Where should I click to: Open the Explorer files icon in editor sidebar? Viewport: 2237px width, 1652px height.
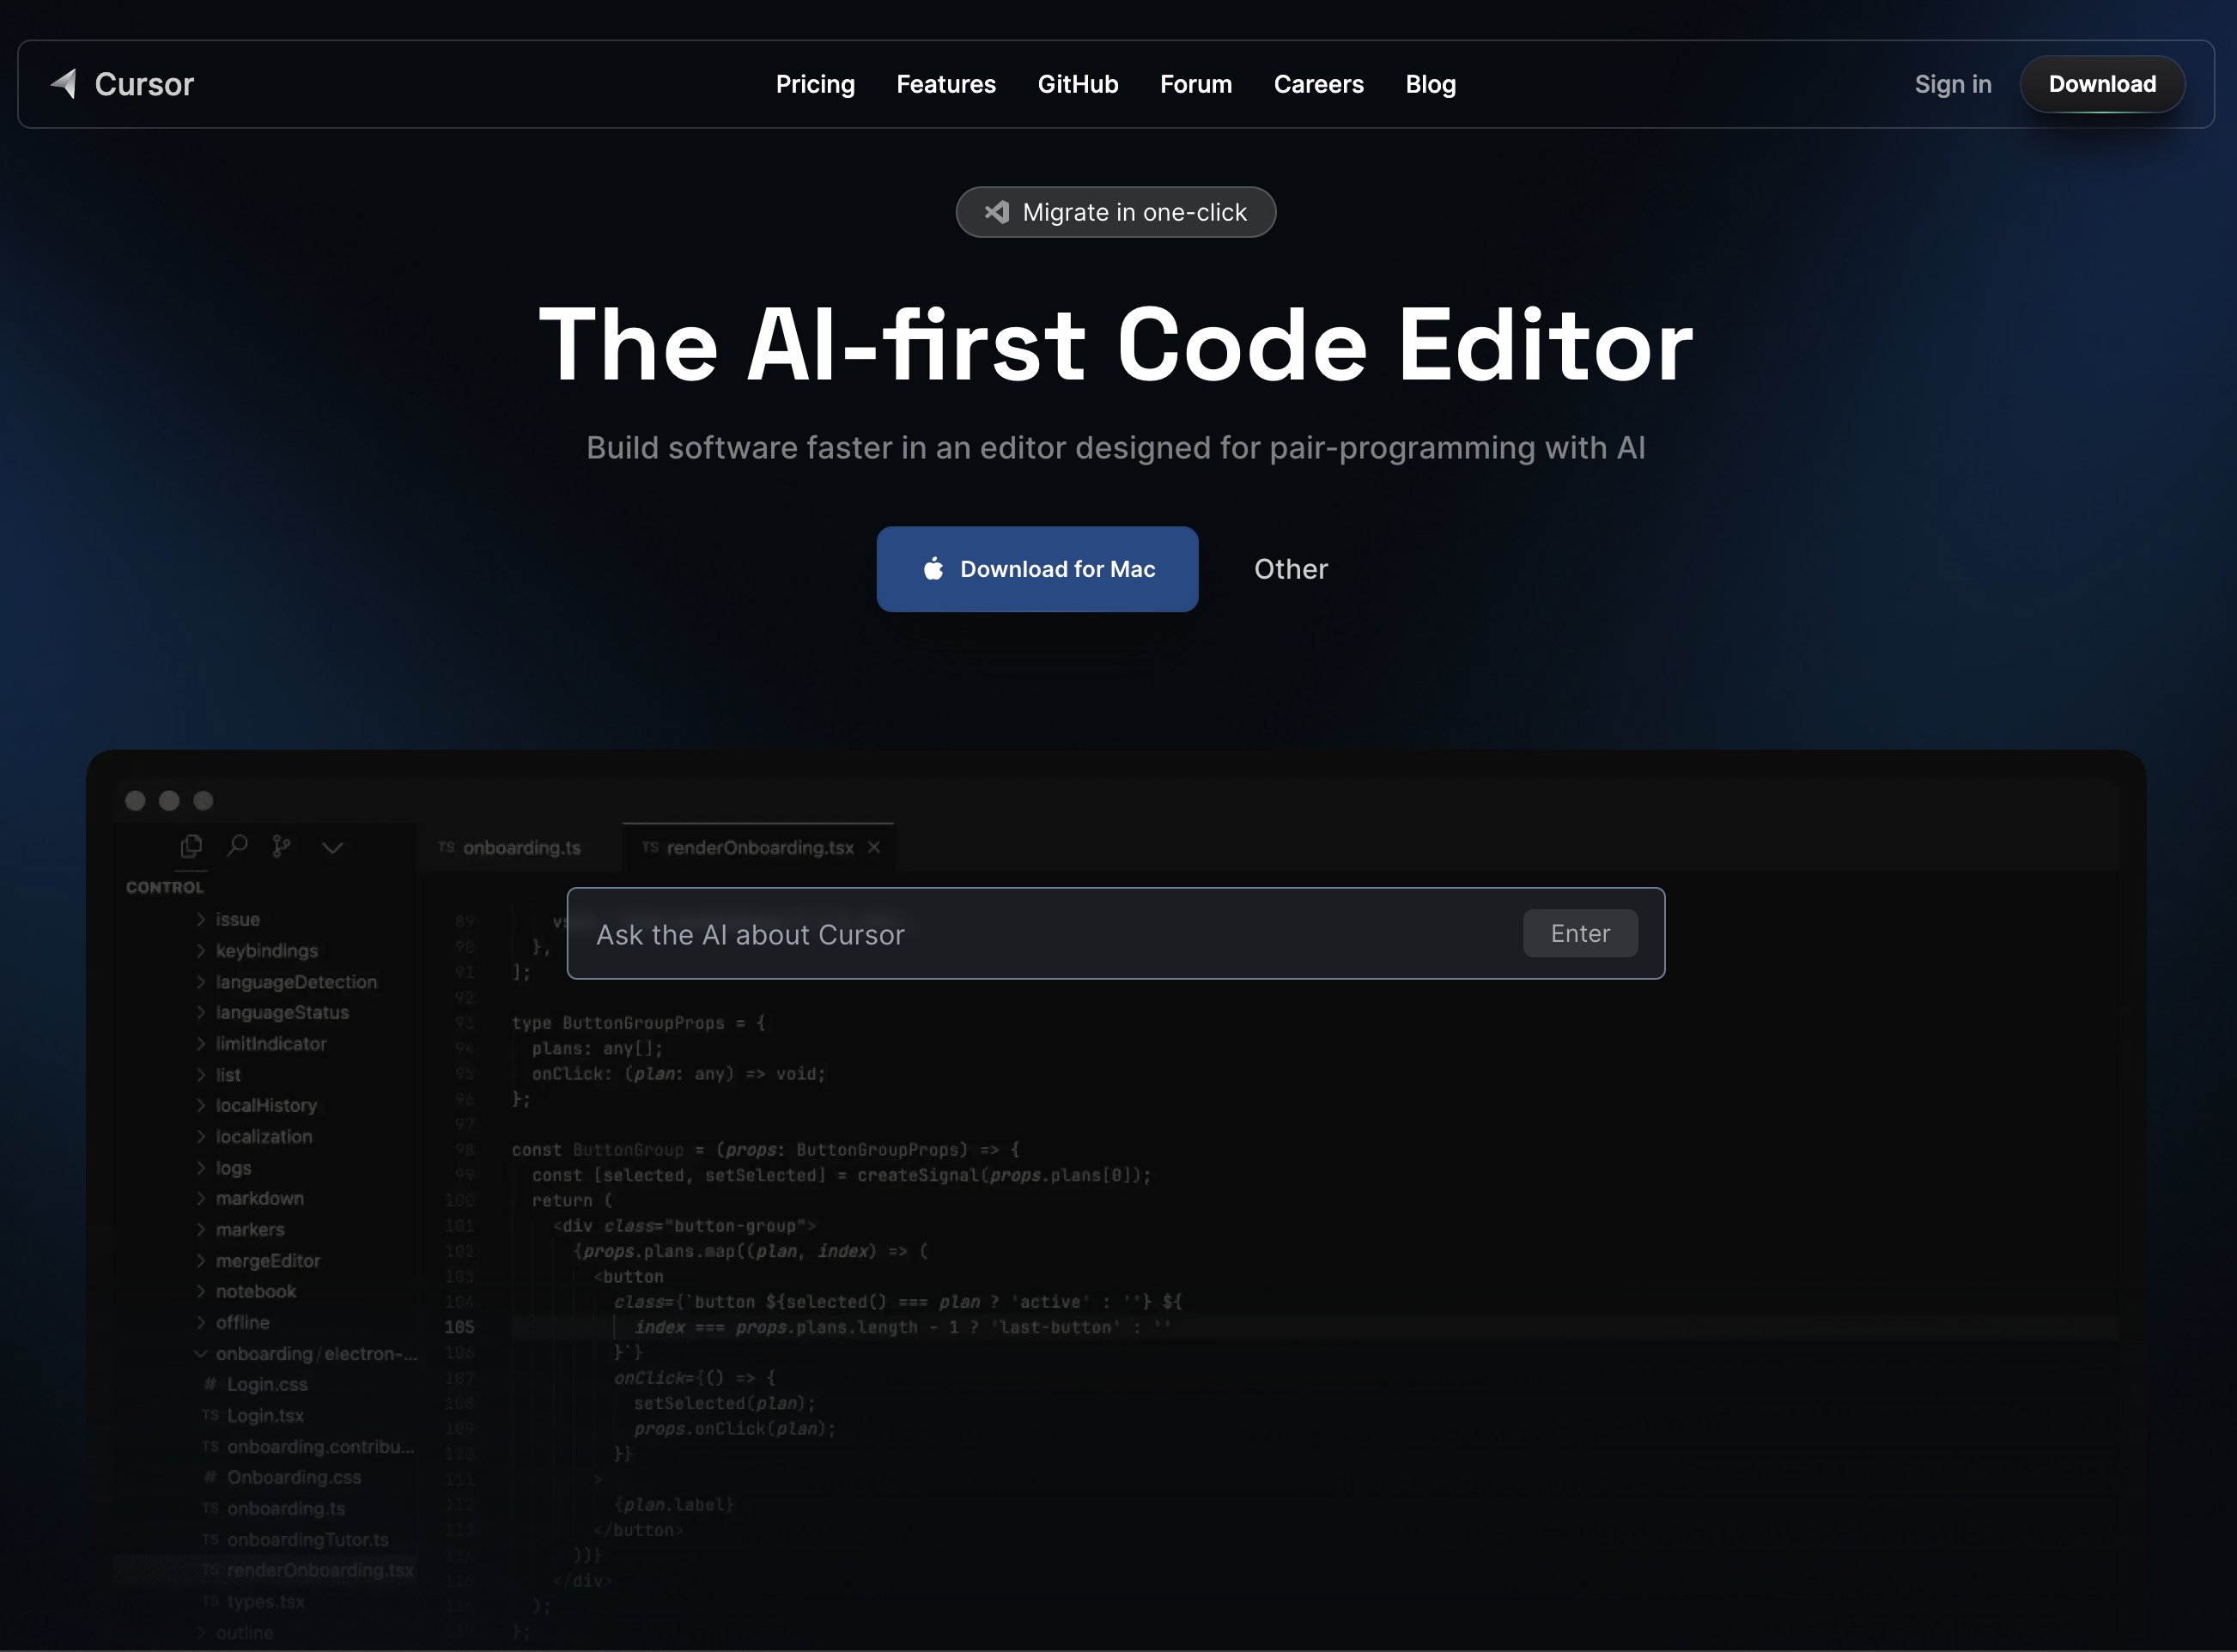[191, 847]
